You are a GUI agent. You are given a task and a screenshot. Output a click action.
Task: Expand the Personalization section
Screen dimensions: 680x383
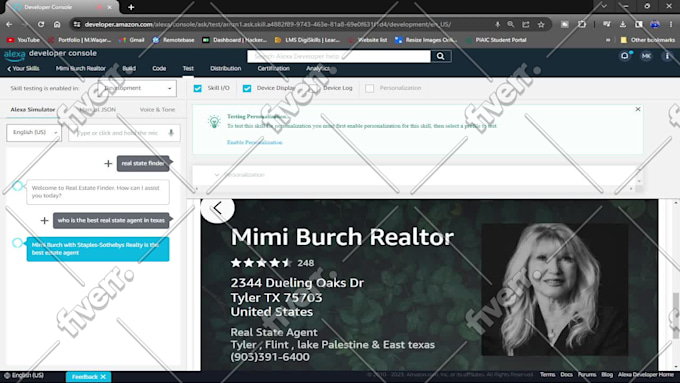(217, 175)
